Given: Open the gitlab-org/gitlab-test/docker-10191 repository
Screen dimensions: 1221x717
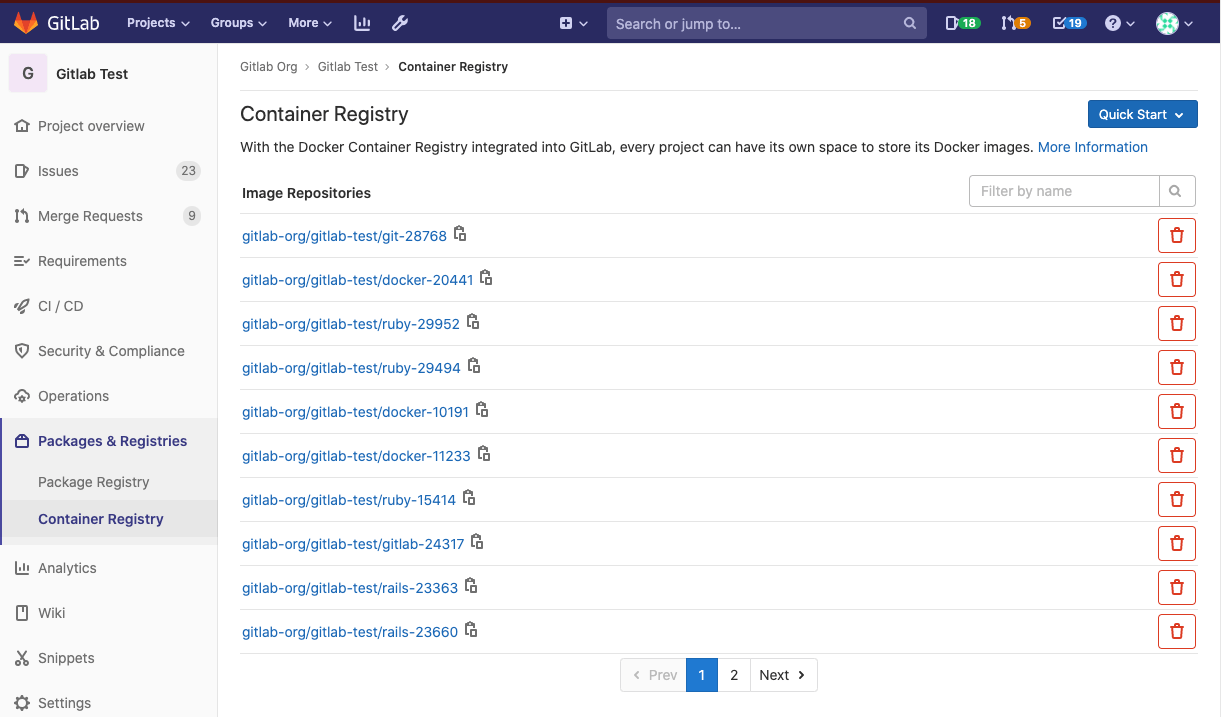Looking at the screenshot, I should point(355,411).
